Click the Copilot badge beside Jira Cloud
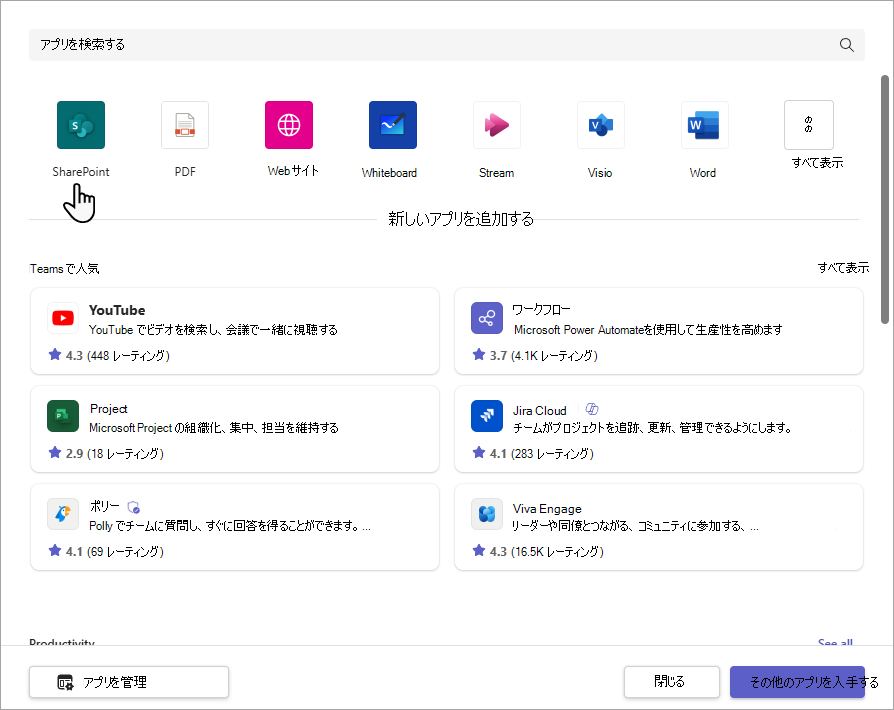The width and height of the screenshot is (894, 710). (592, 409)
